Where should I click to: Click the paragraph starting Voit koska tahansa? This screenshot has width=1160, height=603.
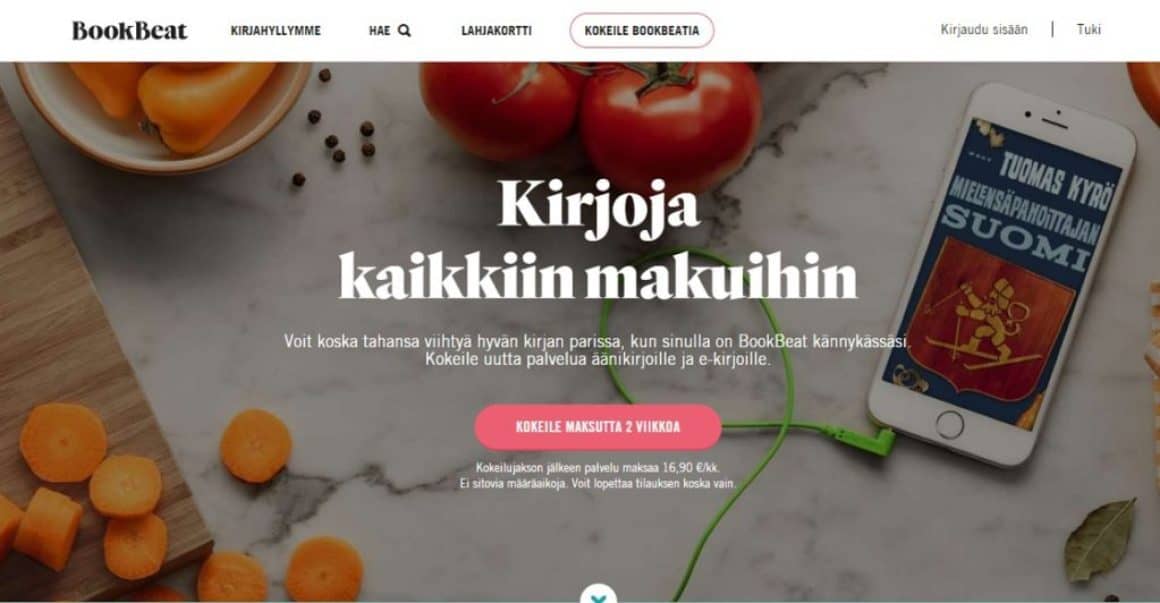tap(598, 350)
